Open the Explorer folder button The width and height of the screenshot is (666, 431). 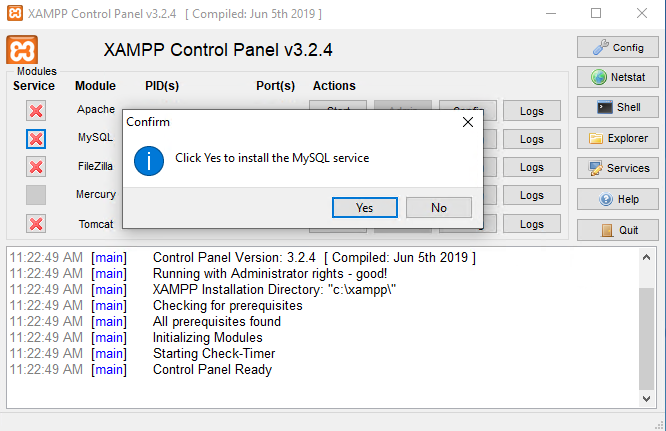pyautogui.click(x=617, y=138)
